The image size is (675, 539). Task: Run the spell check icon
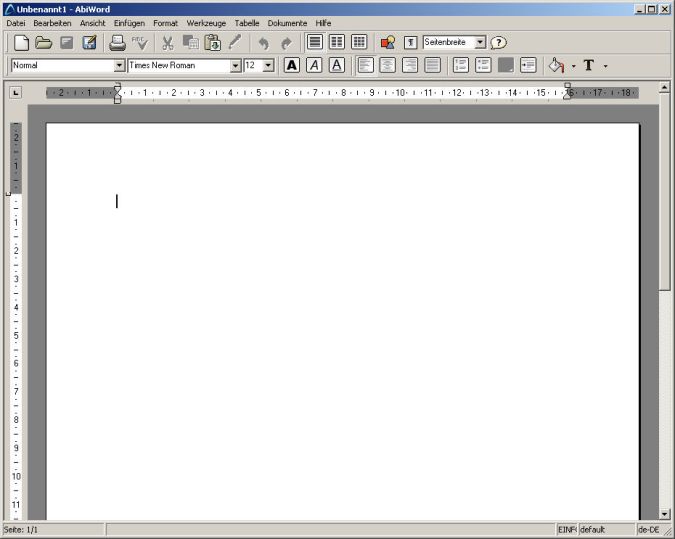tap(140, 43)
